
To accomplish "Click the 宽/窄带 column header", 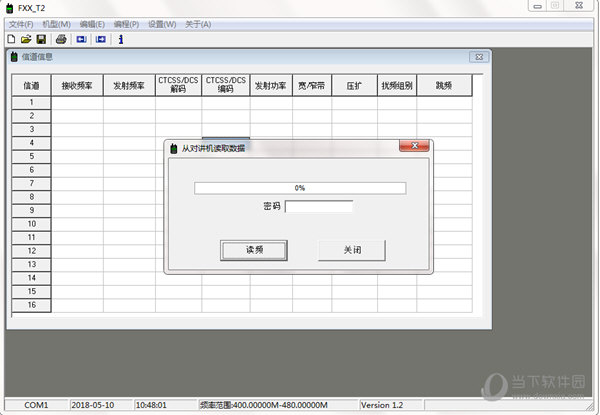I will 312,85.
